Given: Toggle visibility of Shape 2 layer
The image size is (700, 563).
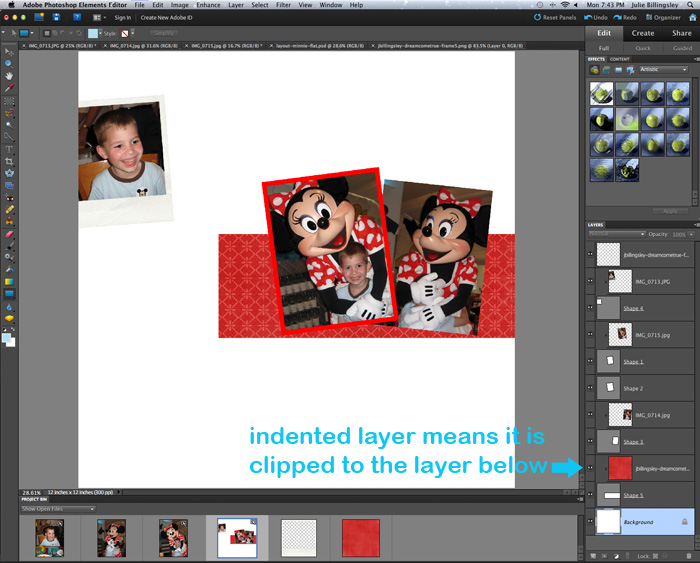Looking at the screenshot, I should coord(590,387).
